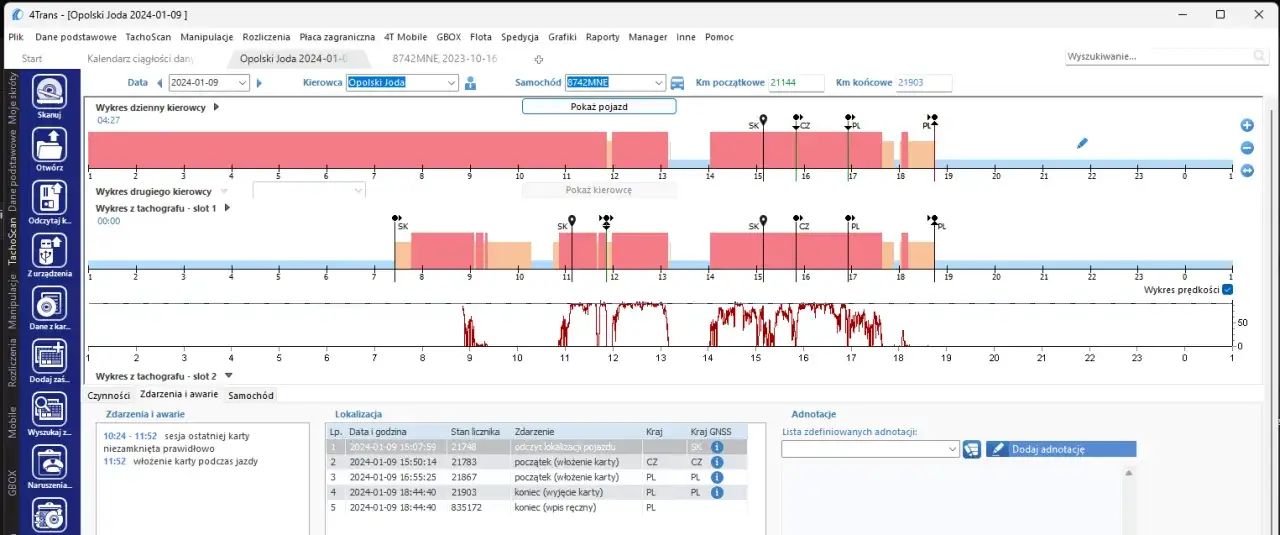The height and width of the screenshot is (535, 1280).
Task: Click the zoom out minus icon beside chart
Action: (x=1247, y=148)
